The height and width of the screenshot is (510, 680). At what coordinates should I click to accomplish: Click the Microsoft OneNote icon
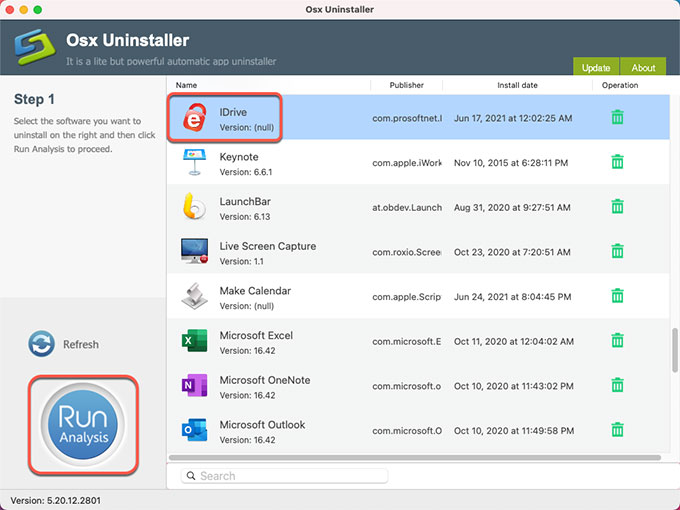[194, 385]
